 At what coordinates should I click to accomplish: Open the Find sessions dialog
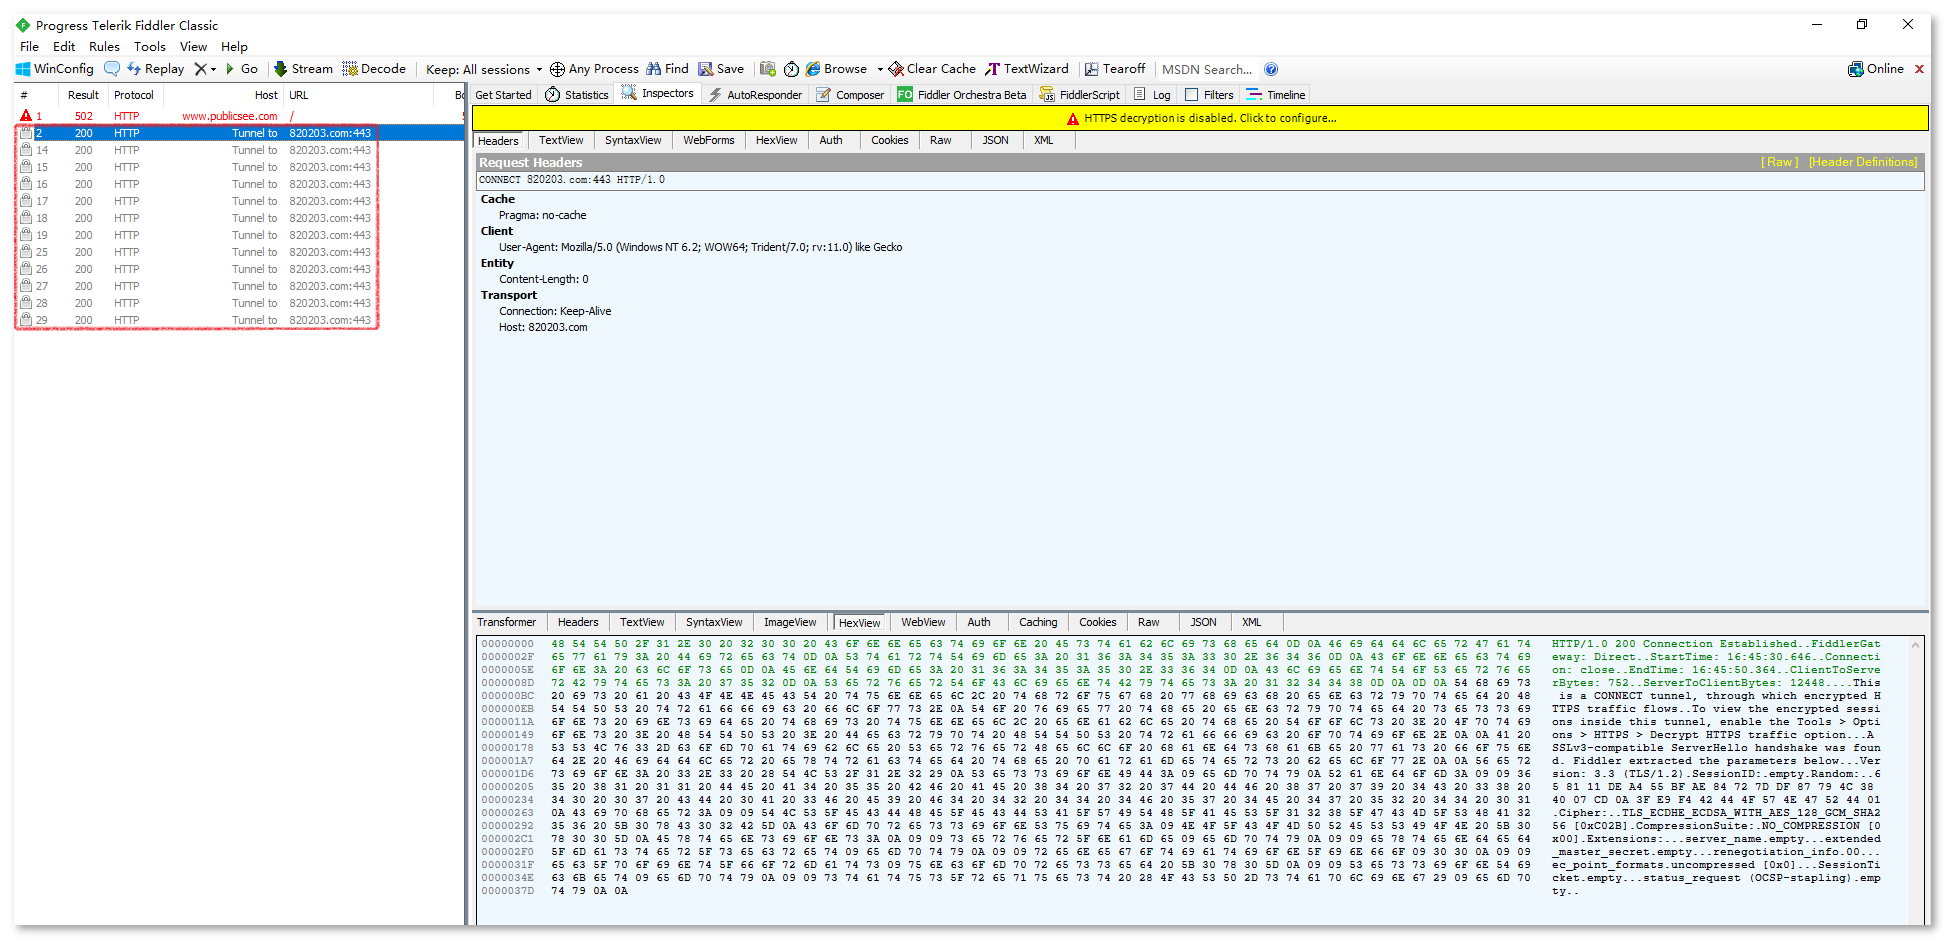(666, 68)
